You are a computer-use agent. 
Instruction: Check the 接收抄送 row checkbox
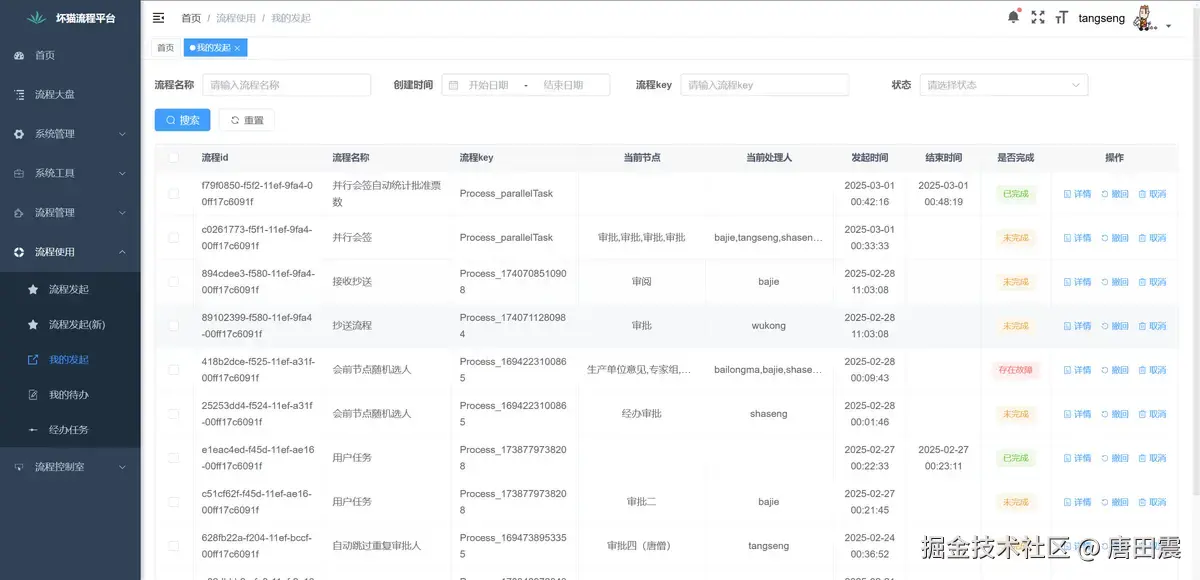click(174, 282)
